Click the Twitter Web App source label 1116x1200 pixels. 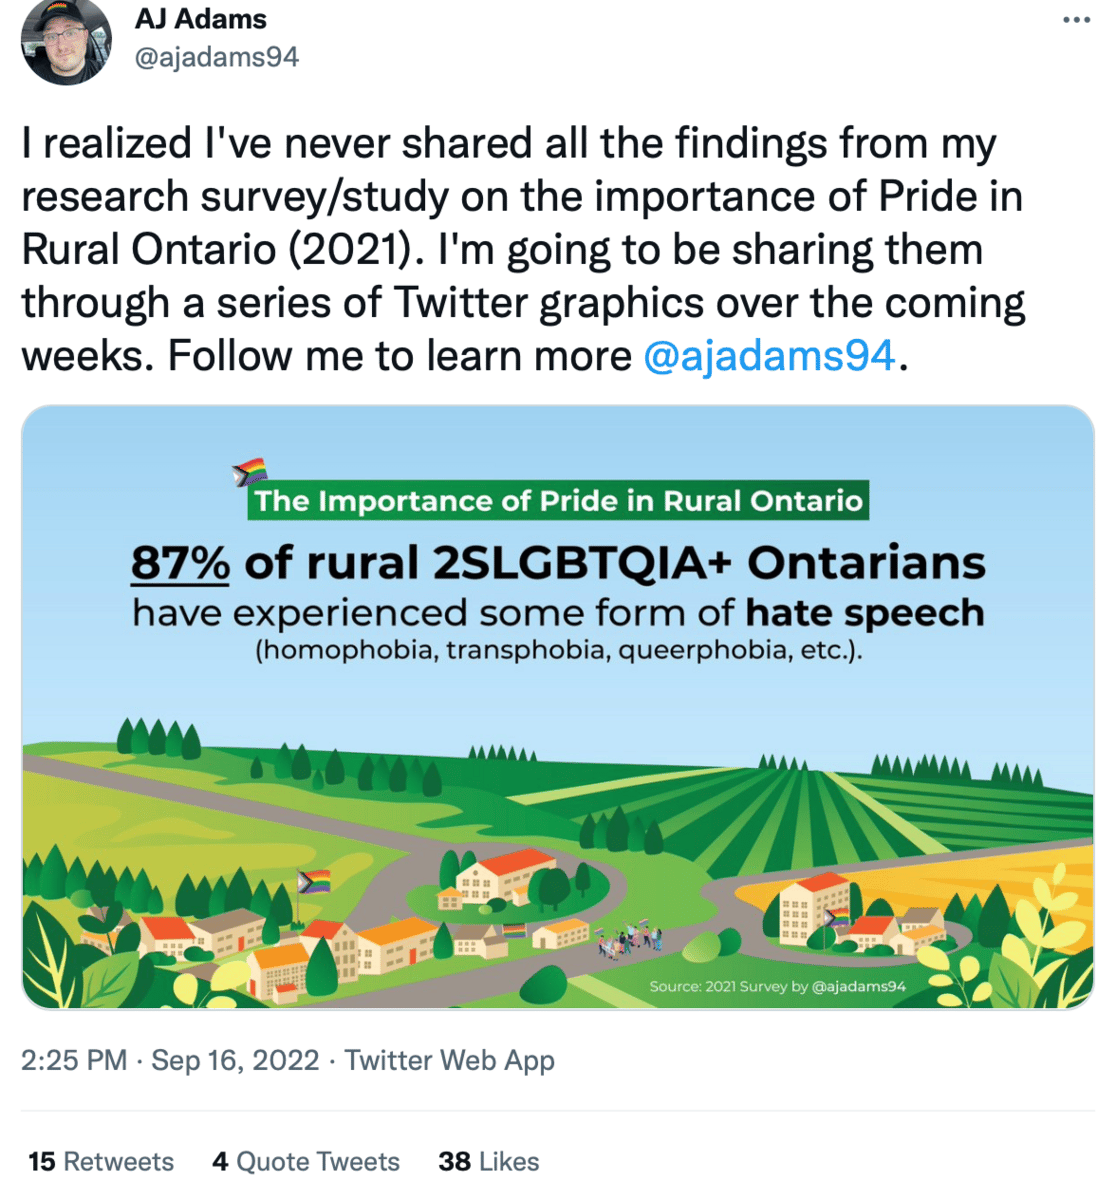pyautogui.click(x=449, y=1060)
